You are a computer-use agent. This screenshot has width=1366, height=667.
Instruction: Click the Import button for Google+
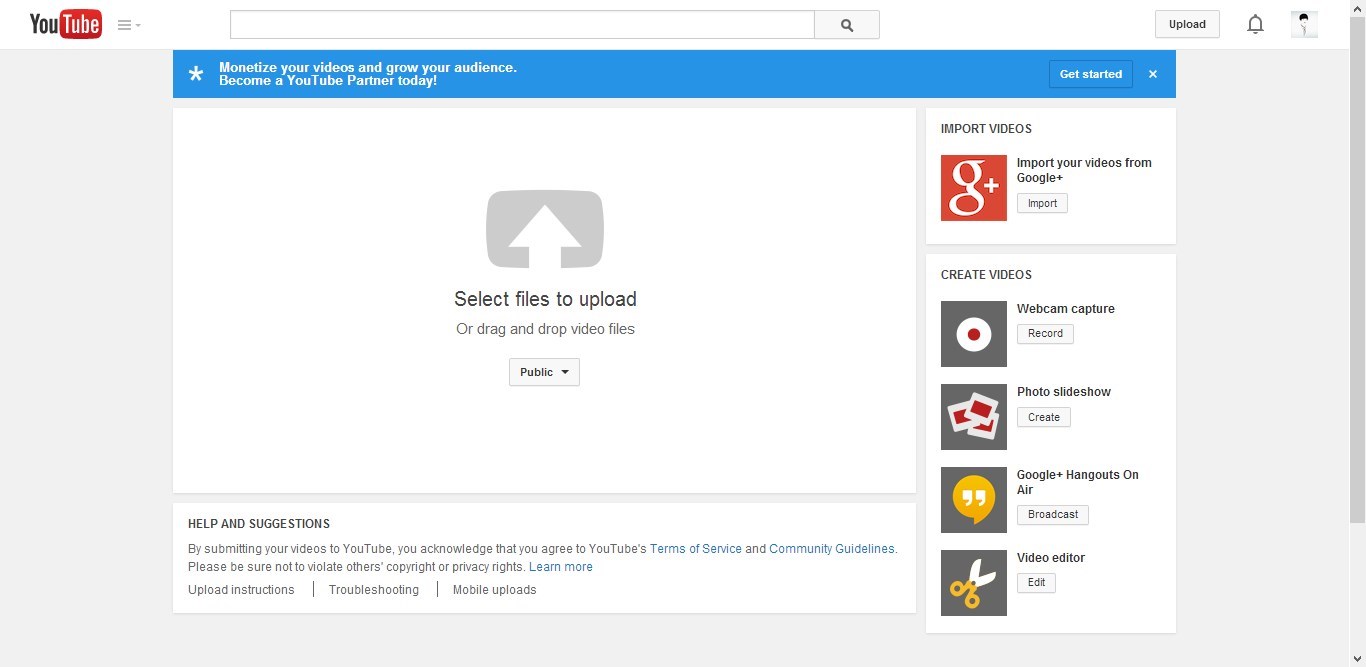[x=1042, y=203]
